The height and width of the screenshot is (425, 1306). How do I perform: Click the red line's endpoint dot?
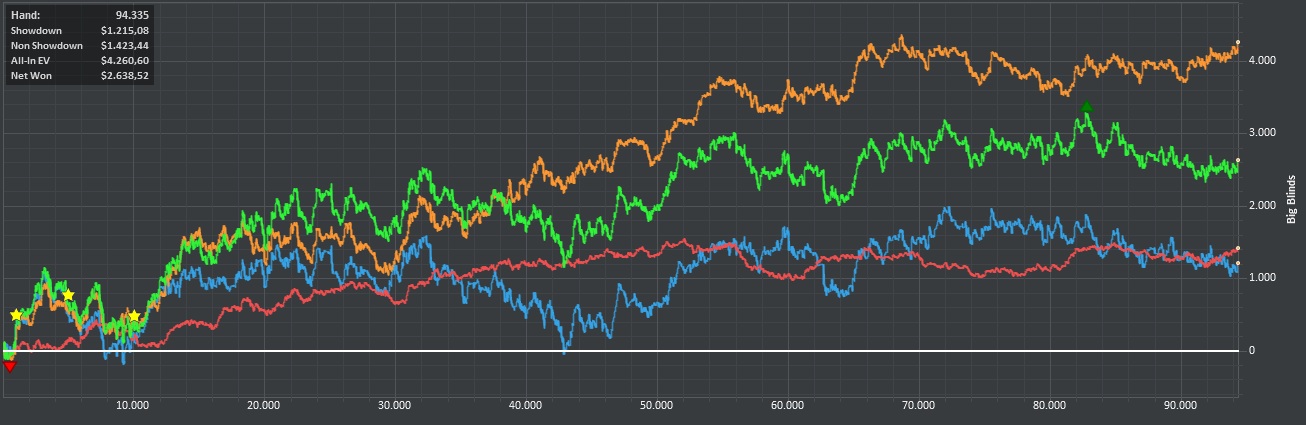(1238, 248)
